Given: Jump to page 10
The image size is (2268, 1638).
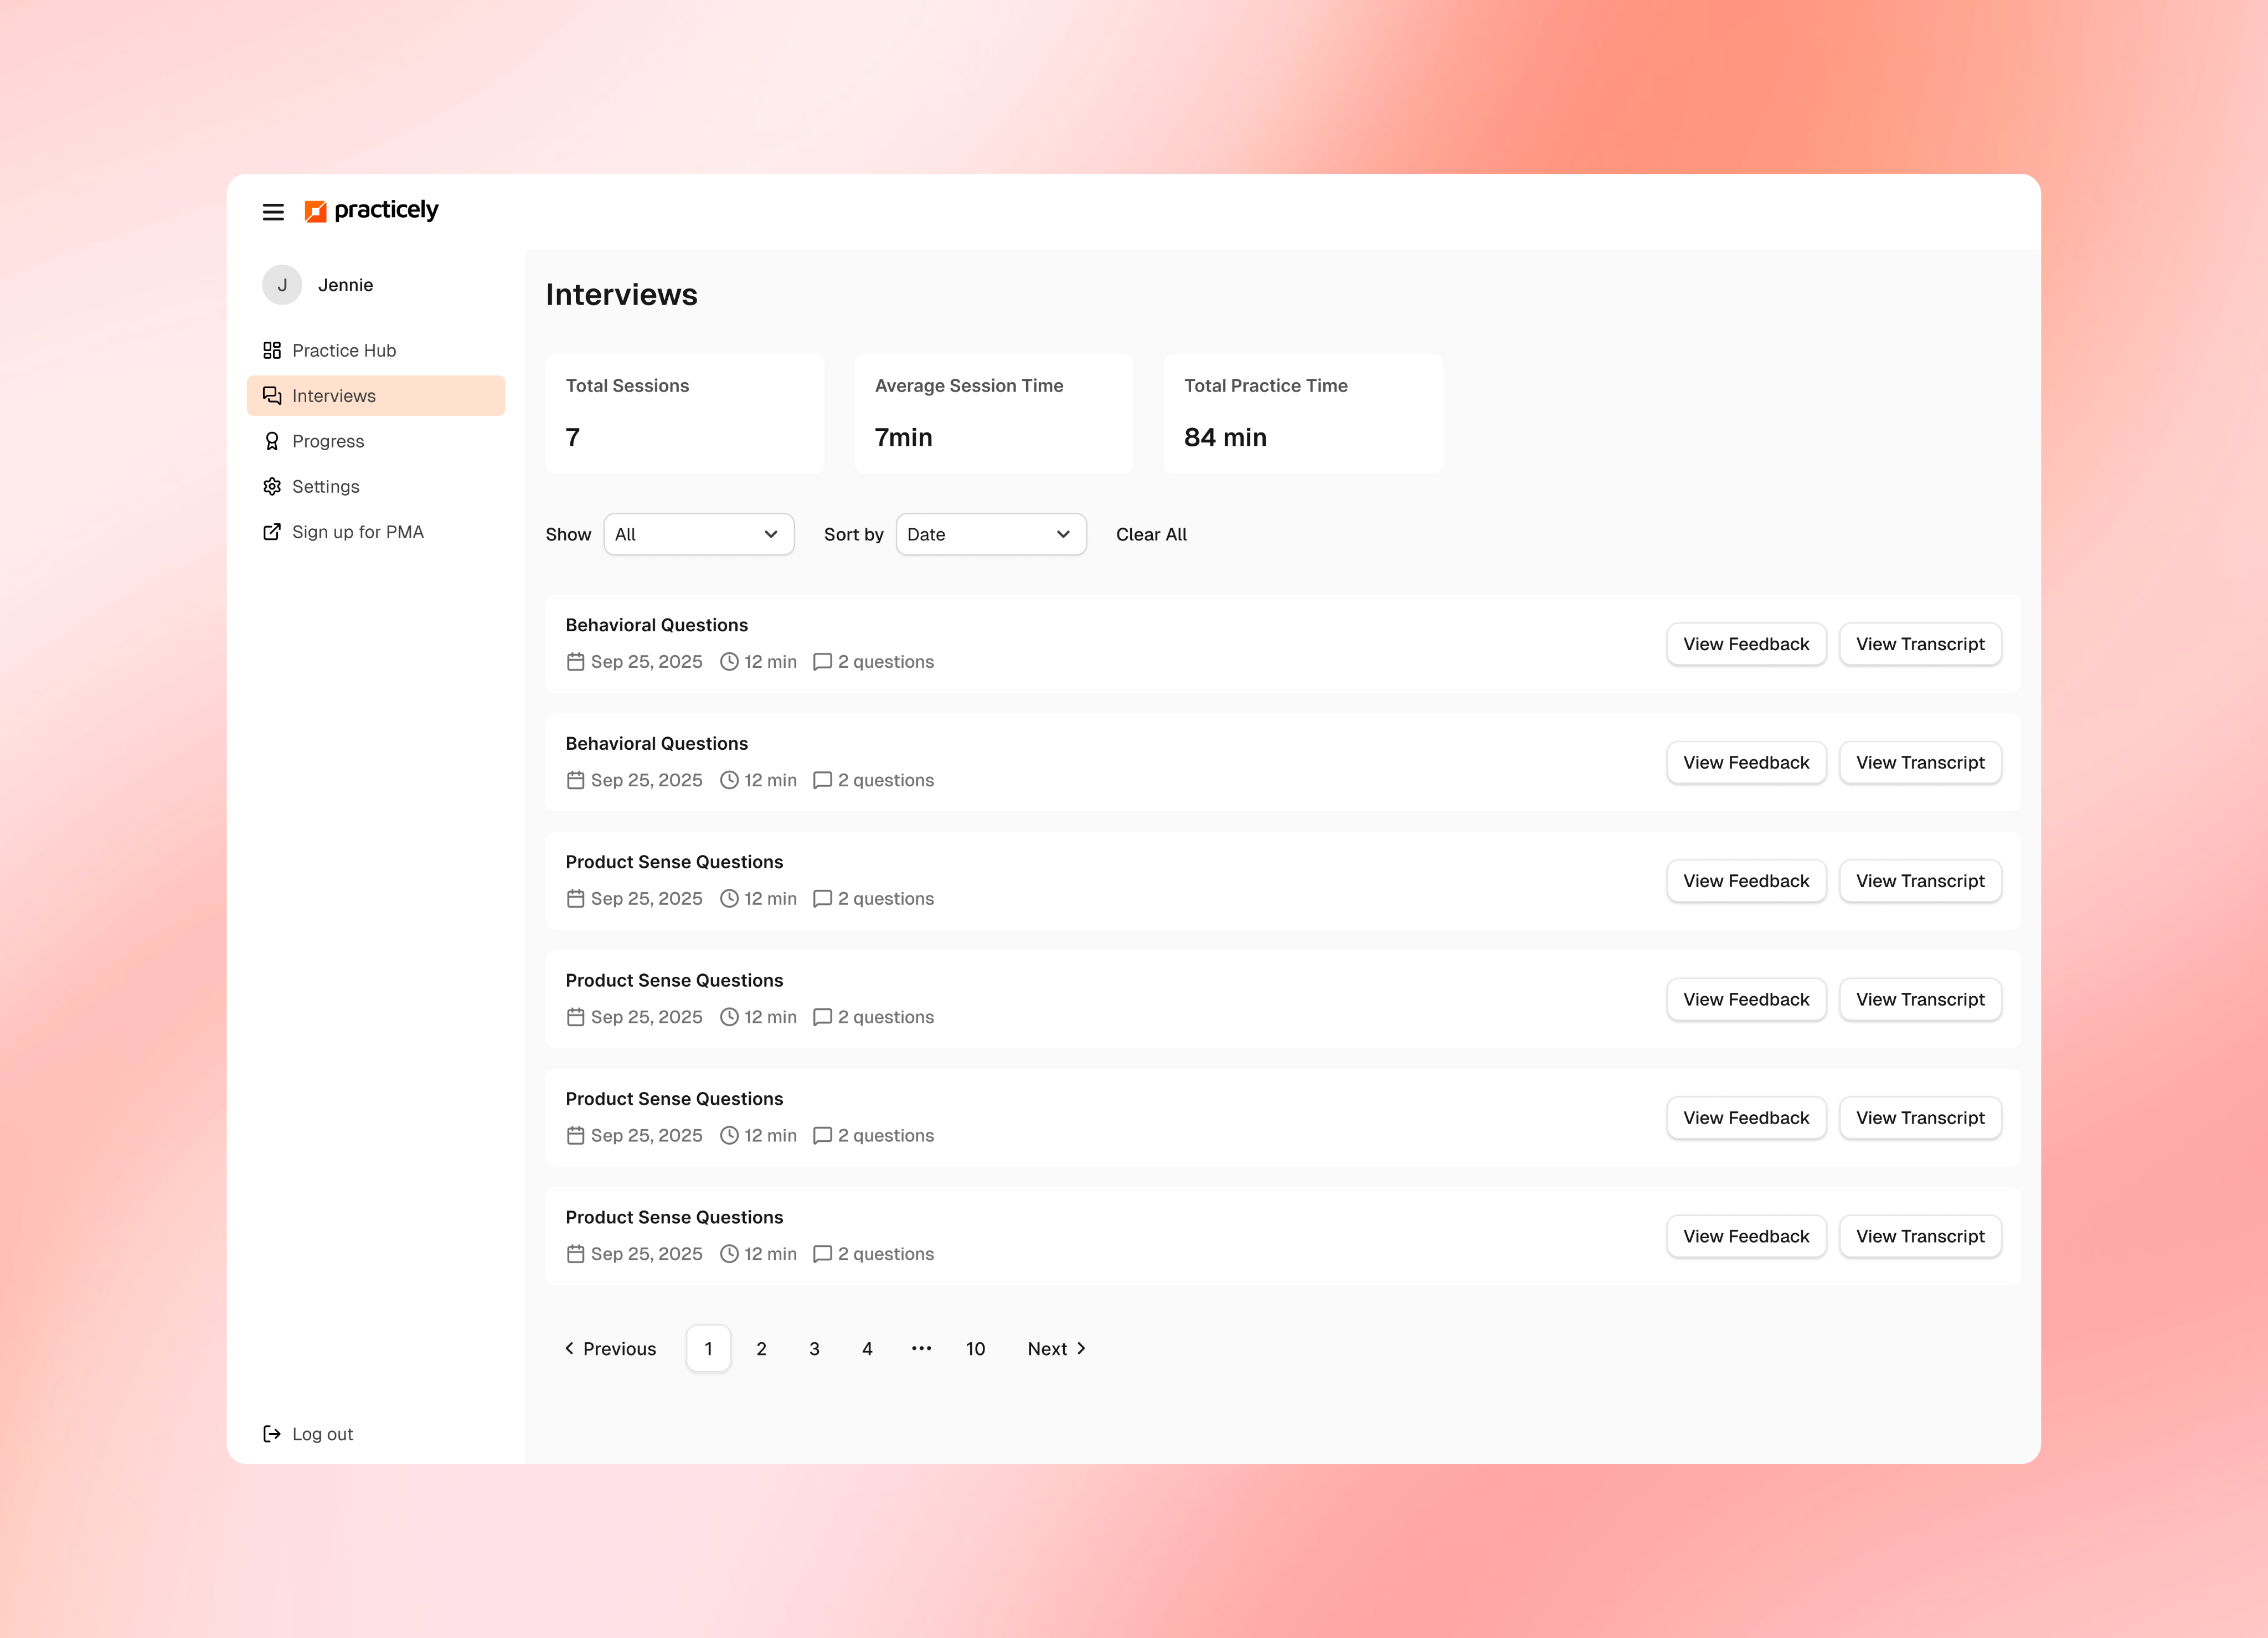Looking at the screenshot, I should (x=975, y=1348).
